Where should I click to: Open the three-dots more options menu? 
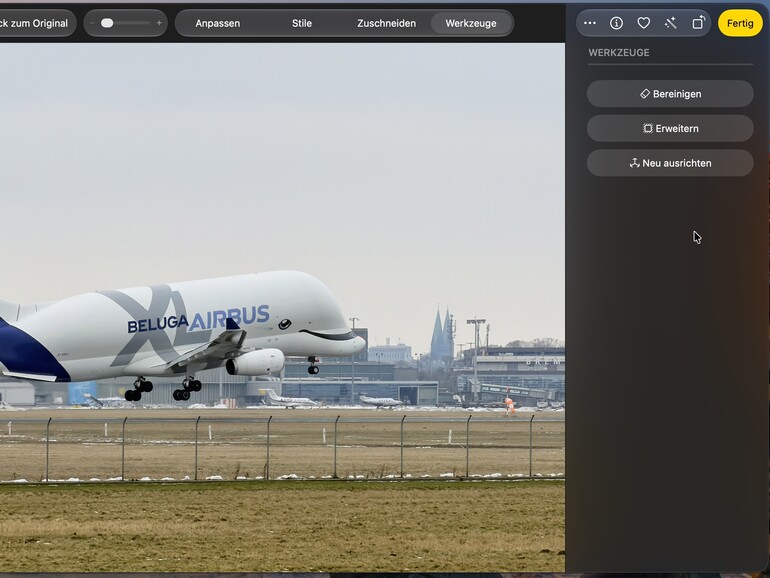pos(590,23)
